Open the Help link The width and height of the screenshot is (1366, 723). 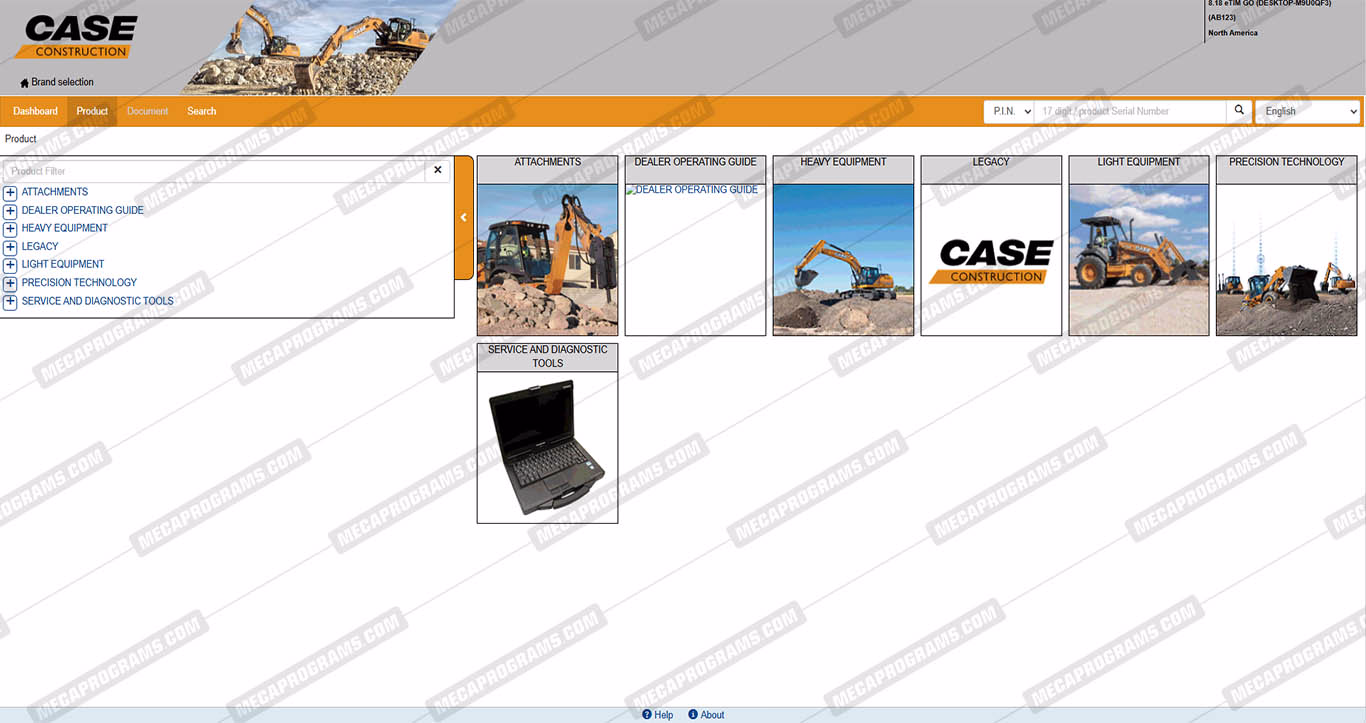(x=657, y=715)
